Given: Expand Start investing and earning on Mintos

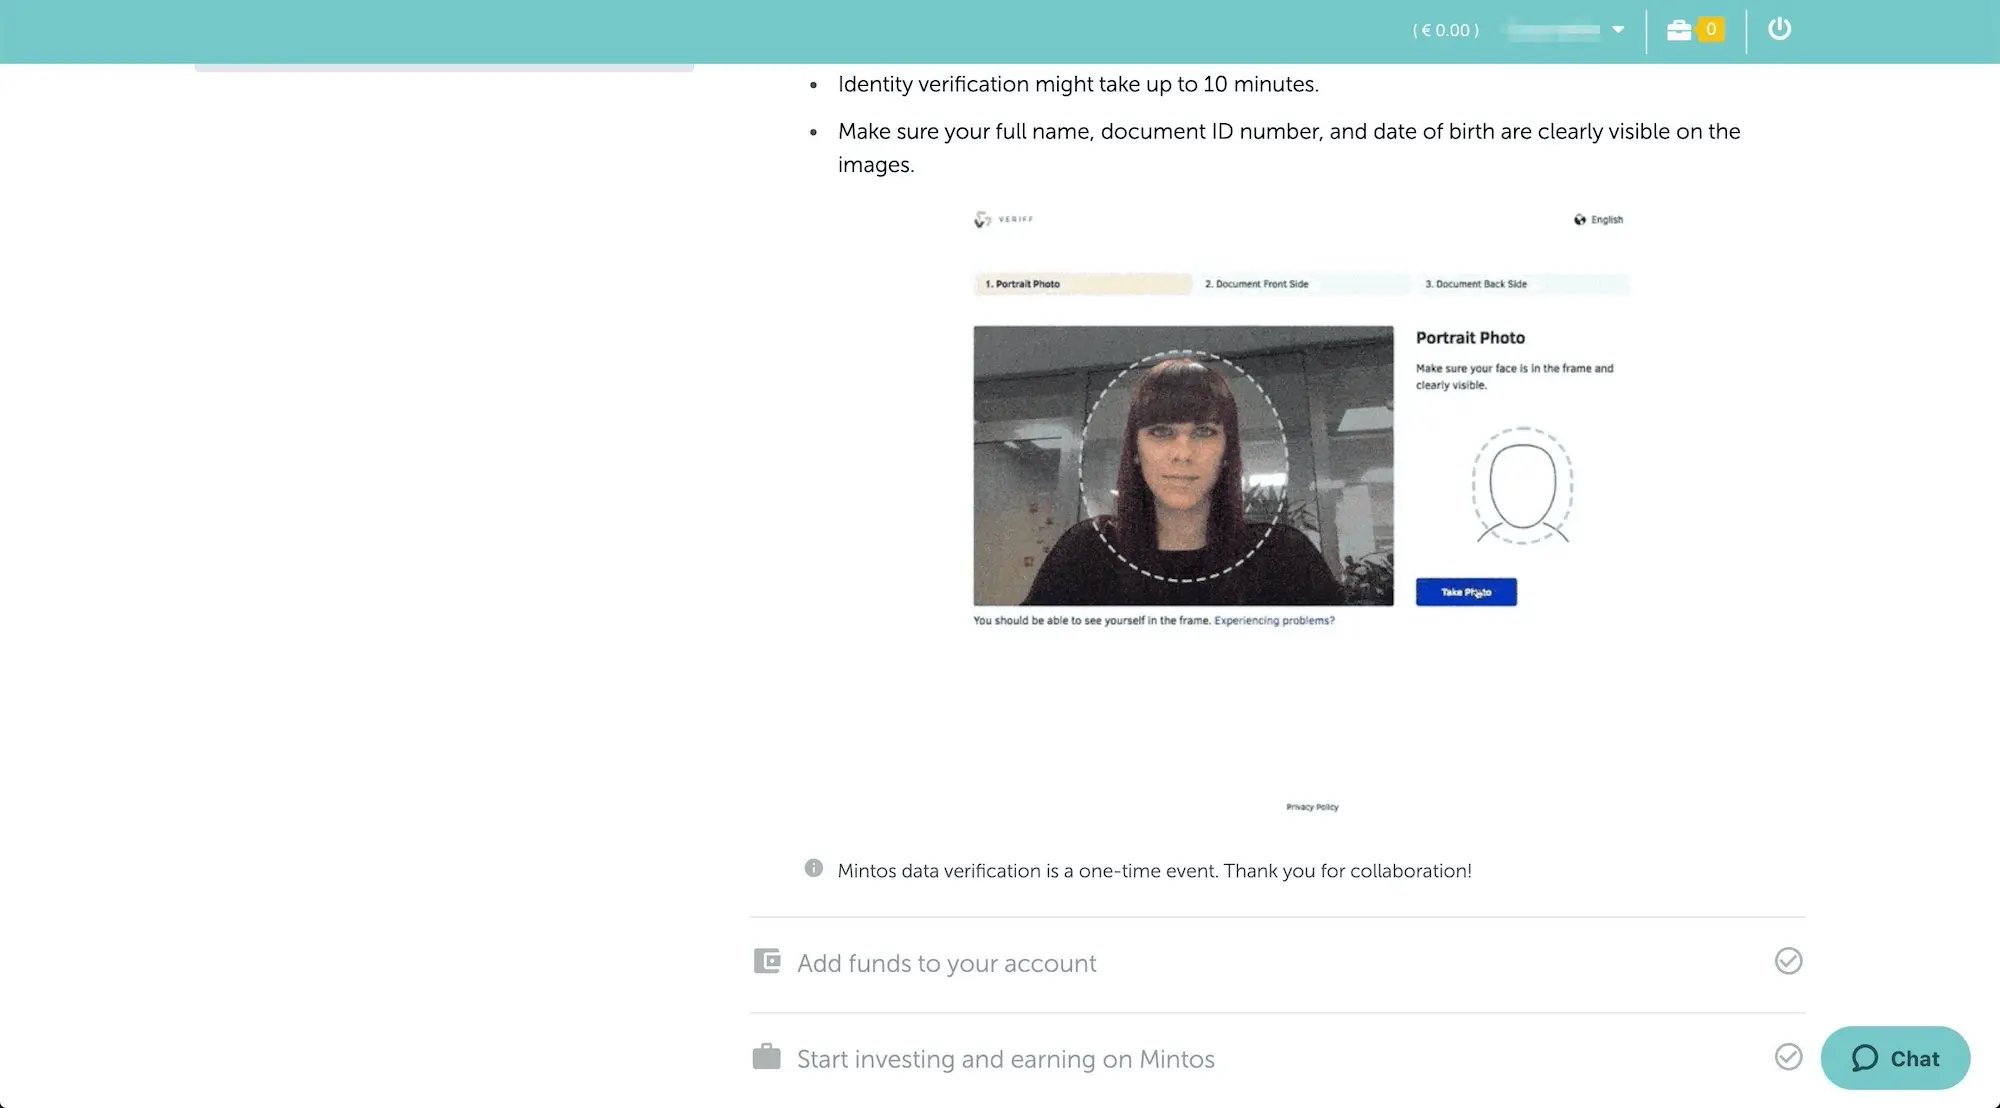Looking at the screenshot, I should point(1277,1059).
